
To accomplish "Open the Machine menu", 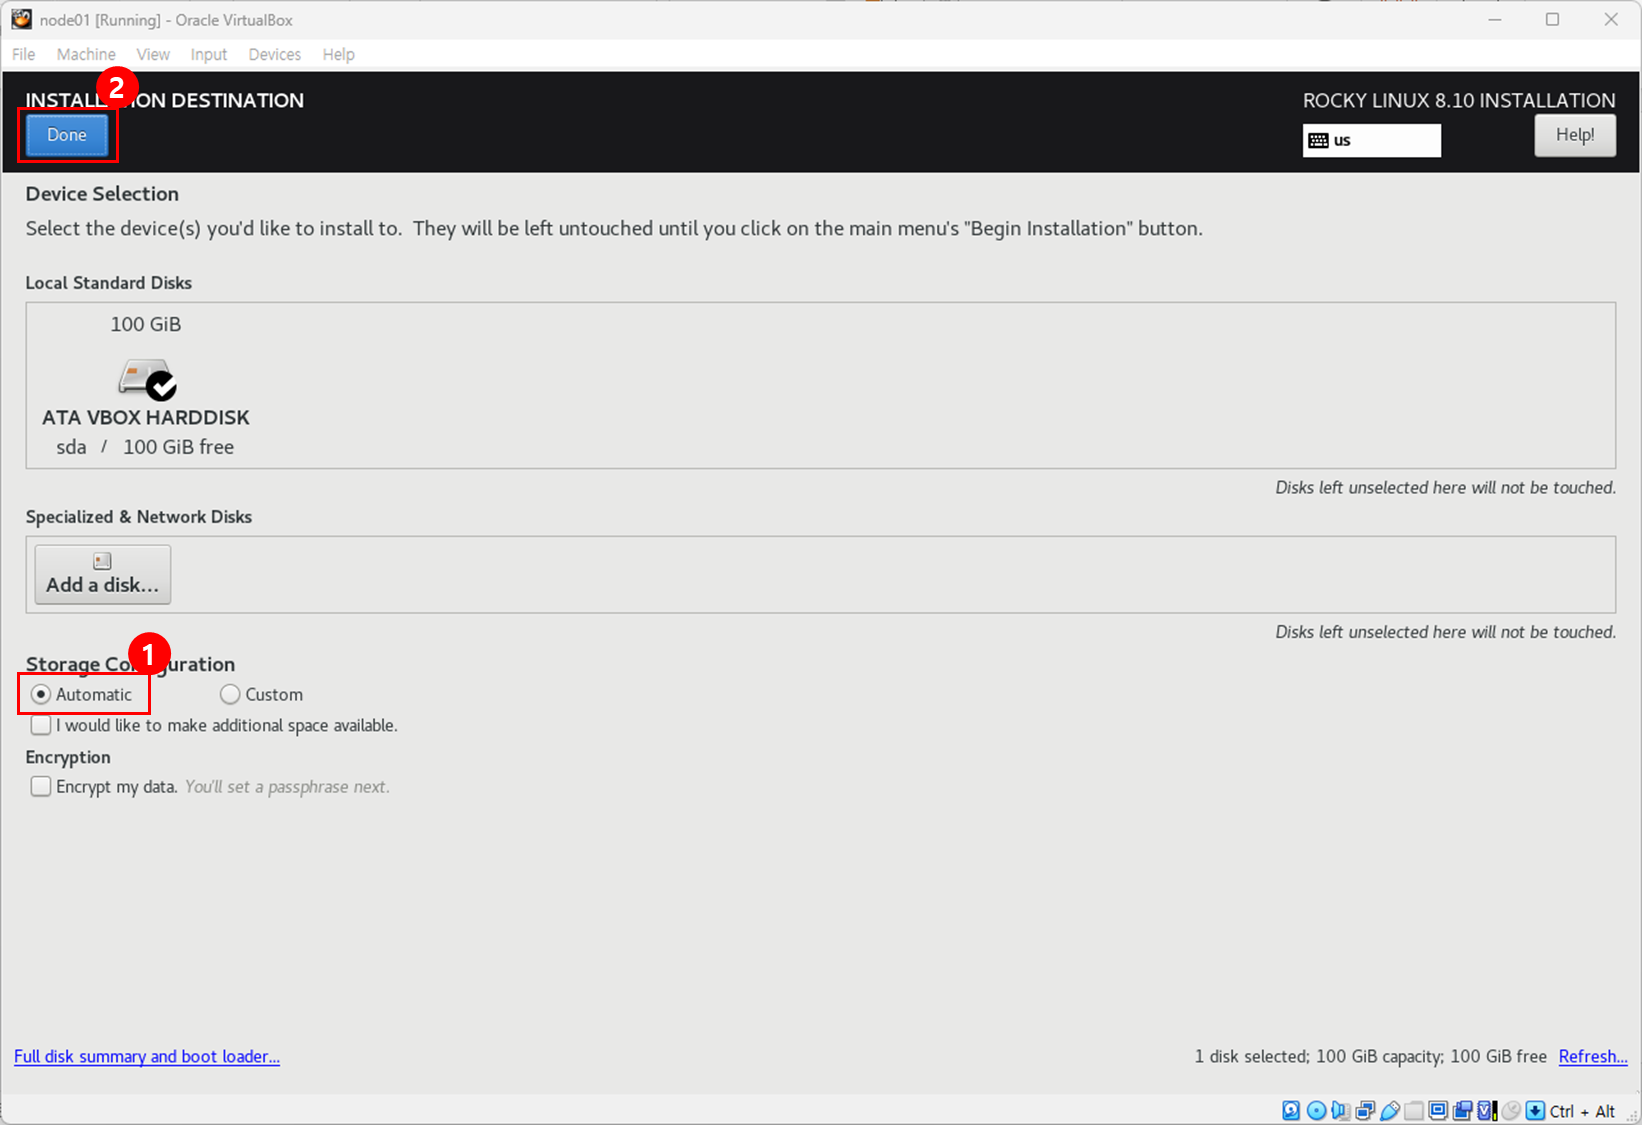I will [86, 54].
